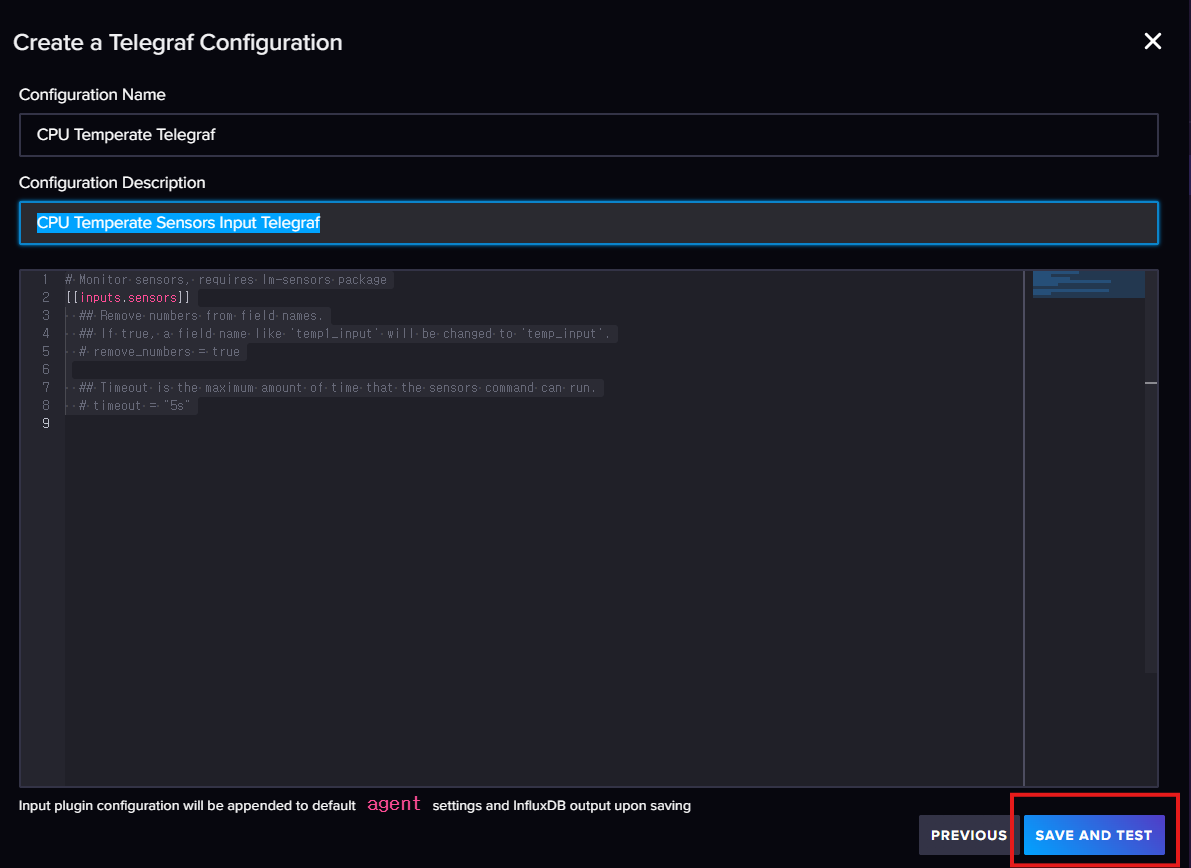Click the '## Timeout is the maximum amount' comment

337,387
